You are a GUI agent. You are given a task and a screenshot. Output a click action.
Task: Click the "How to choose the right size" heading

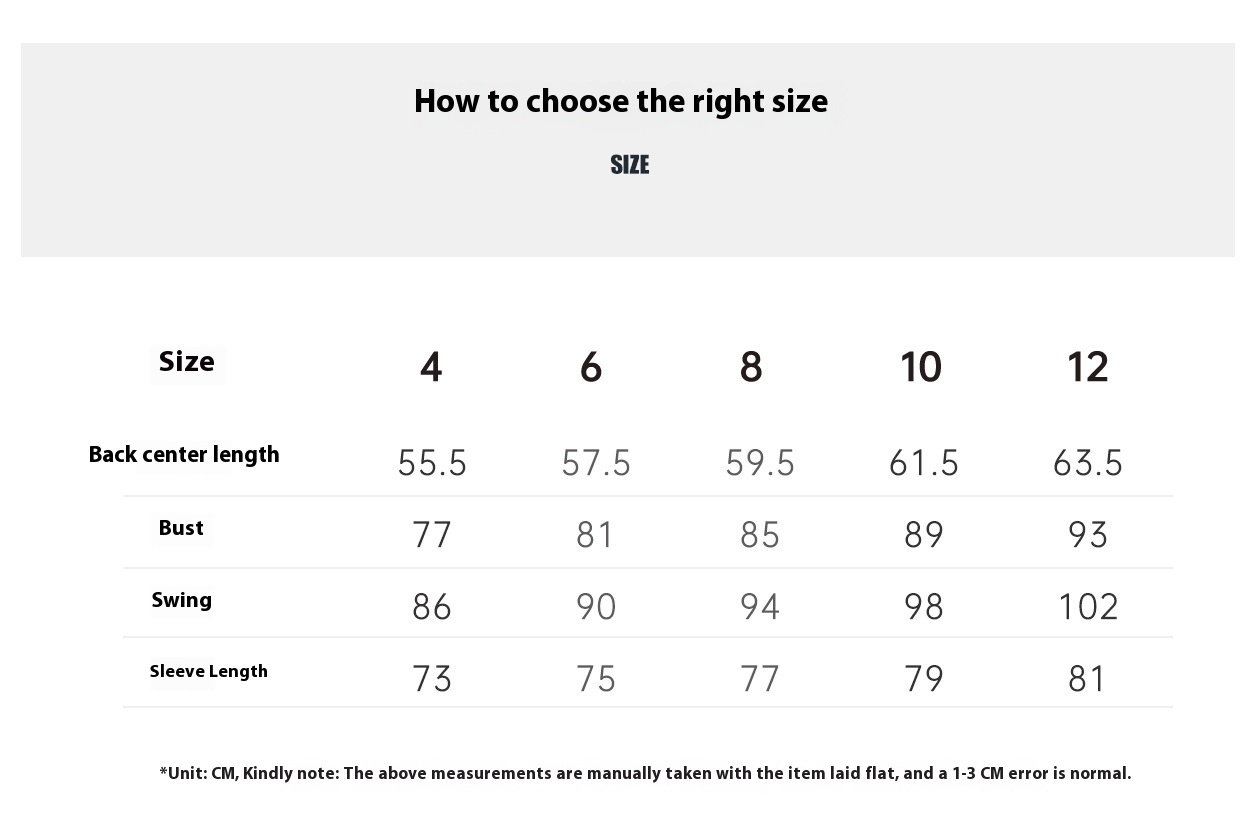point(621,101)
